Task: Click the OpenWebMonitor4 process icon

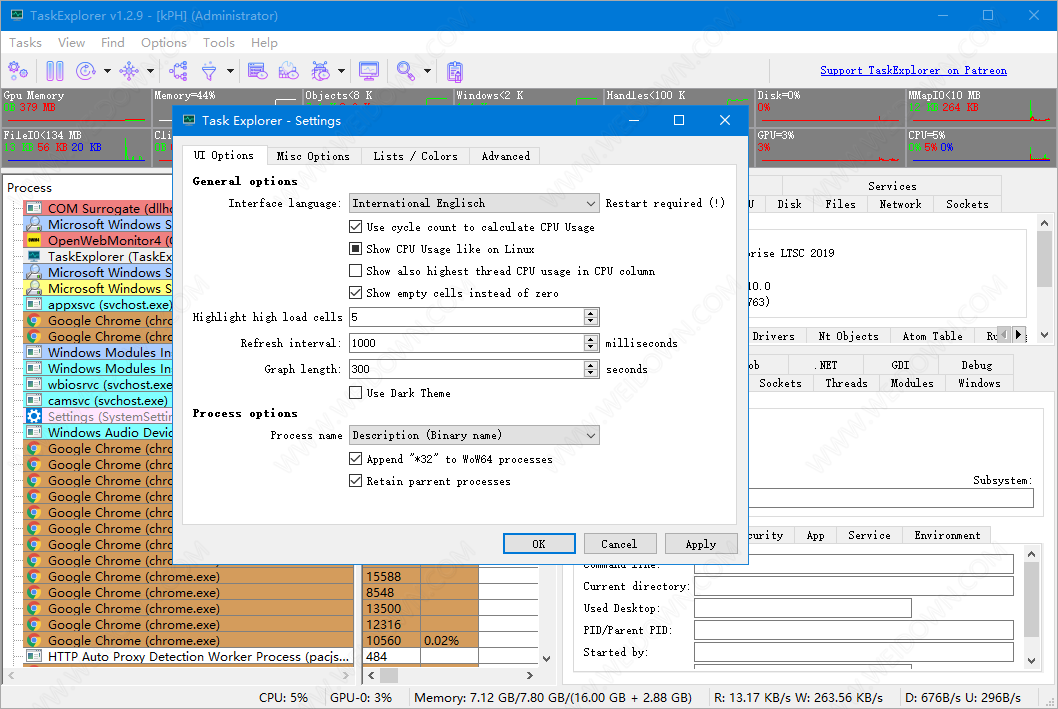Action: point(34,240)
